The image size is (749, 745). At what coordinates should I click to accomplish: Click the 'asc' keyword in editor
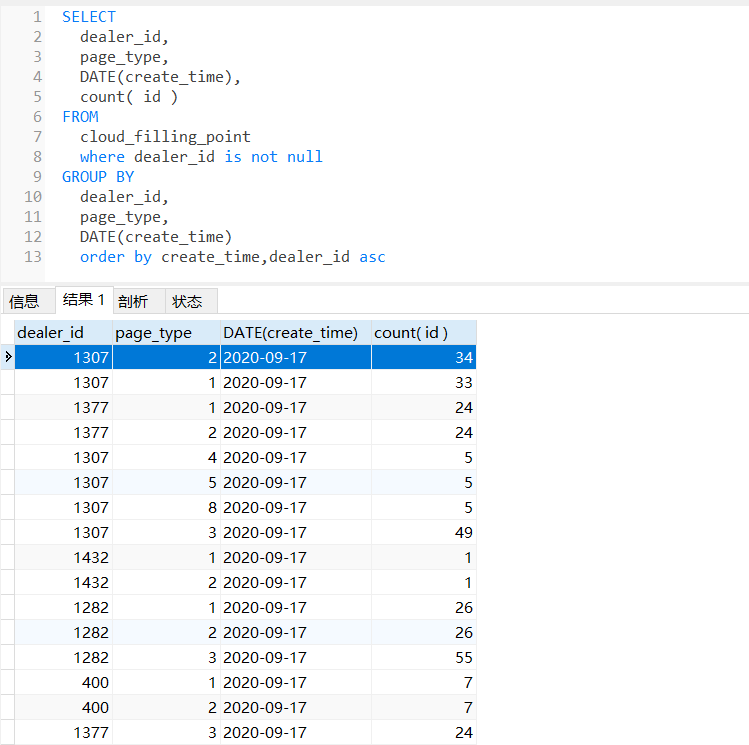tap(372, 257)
